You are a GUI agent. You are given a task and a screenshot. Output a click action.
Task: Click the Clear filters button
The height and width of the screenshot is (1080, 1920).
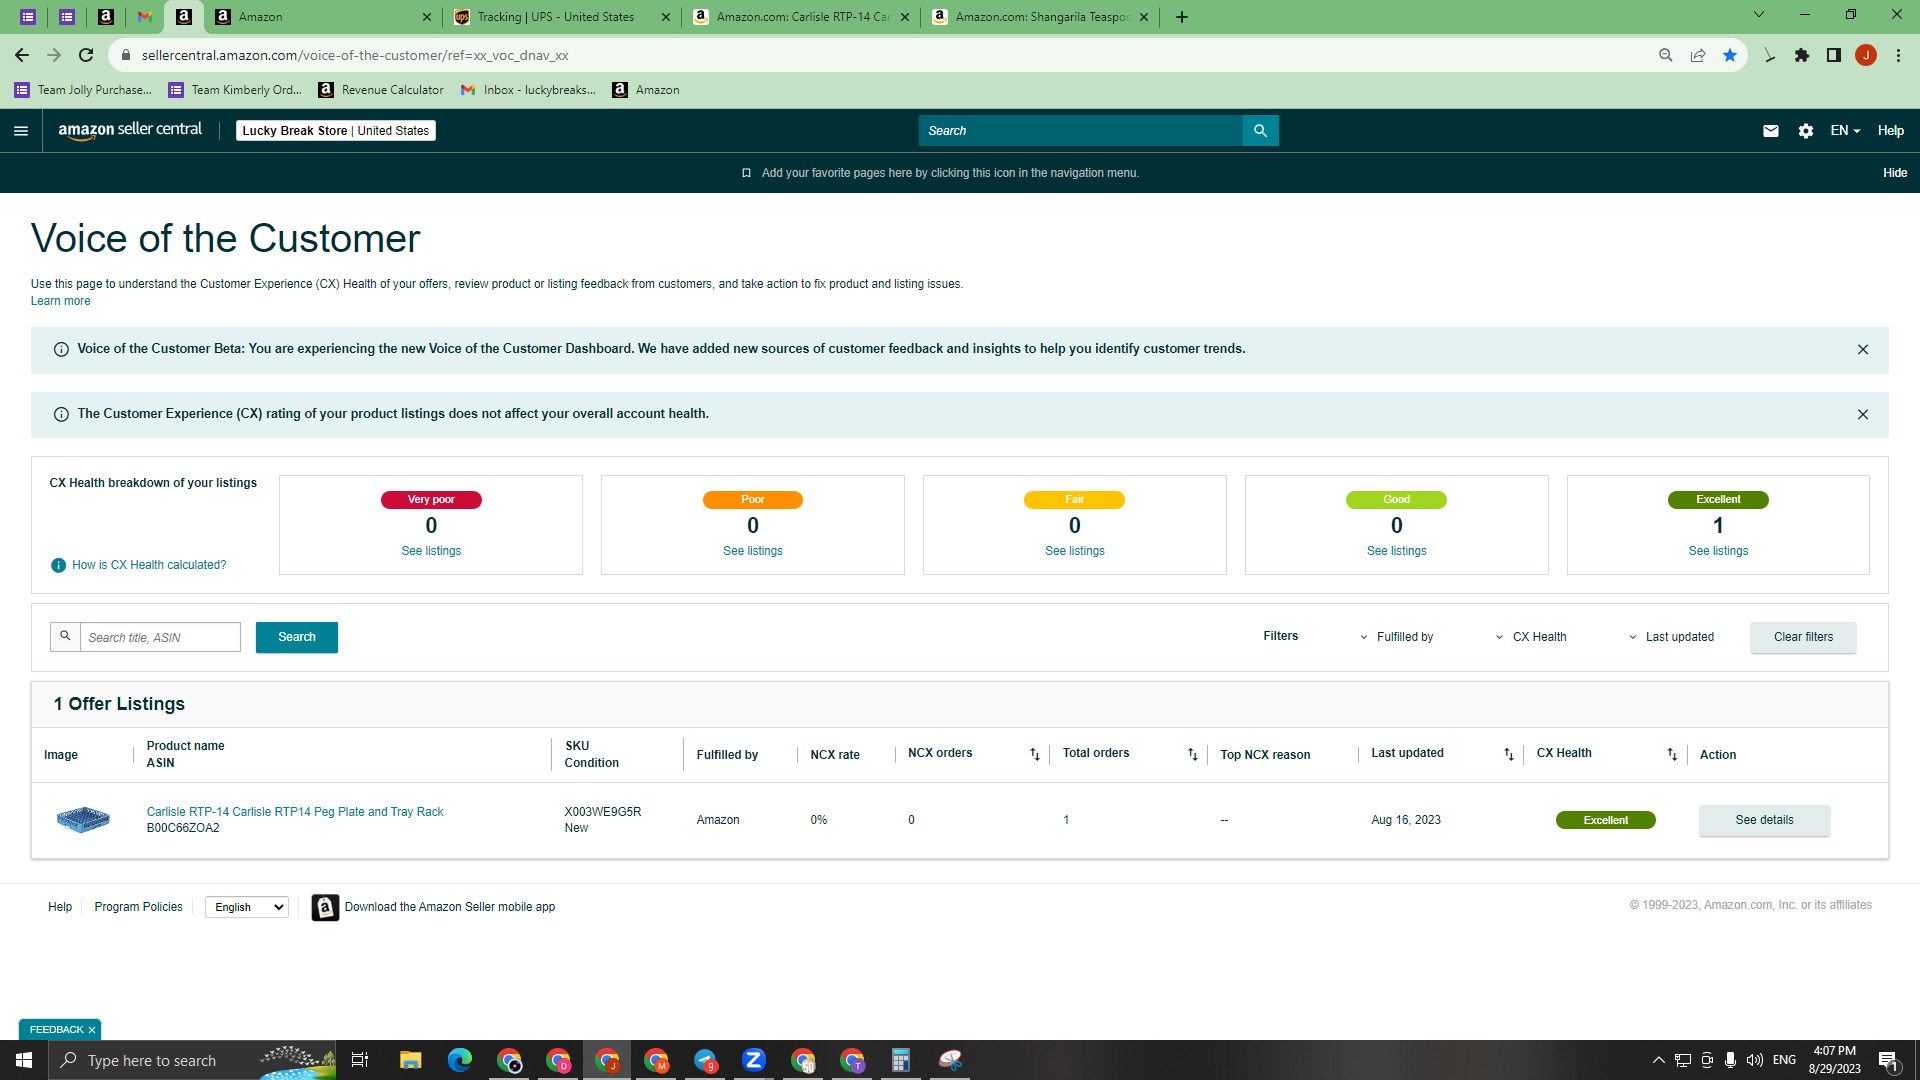1803,638
